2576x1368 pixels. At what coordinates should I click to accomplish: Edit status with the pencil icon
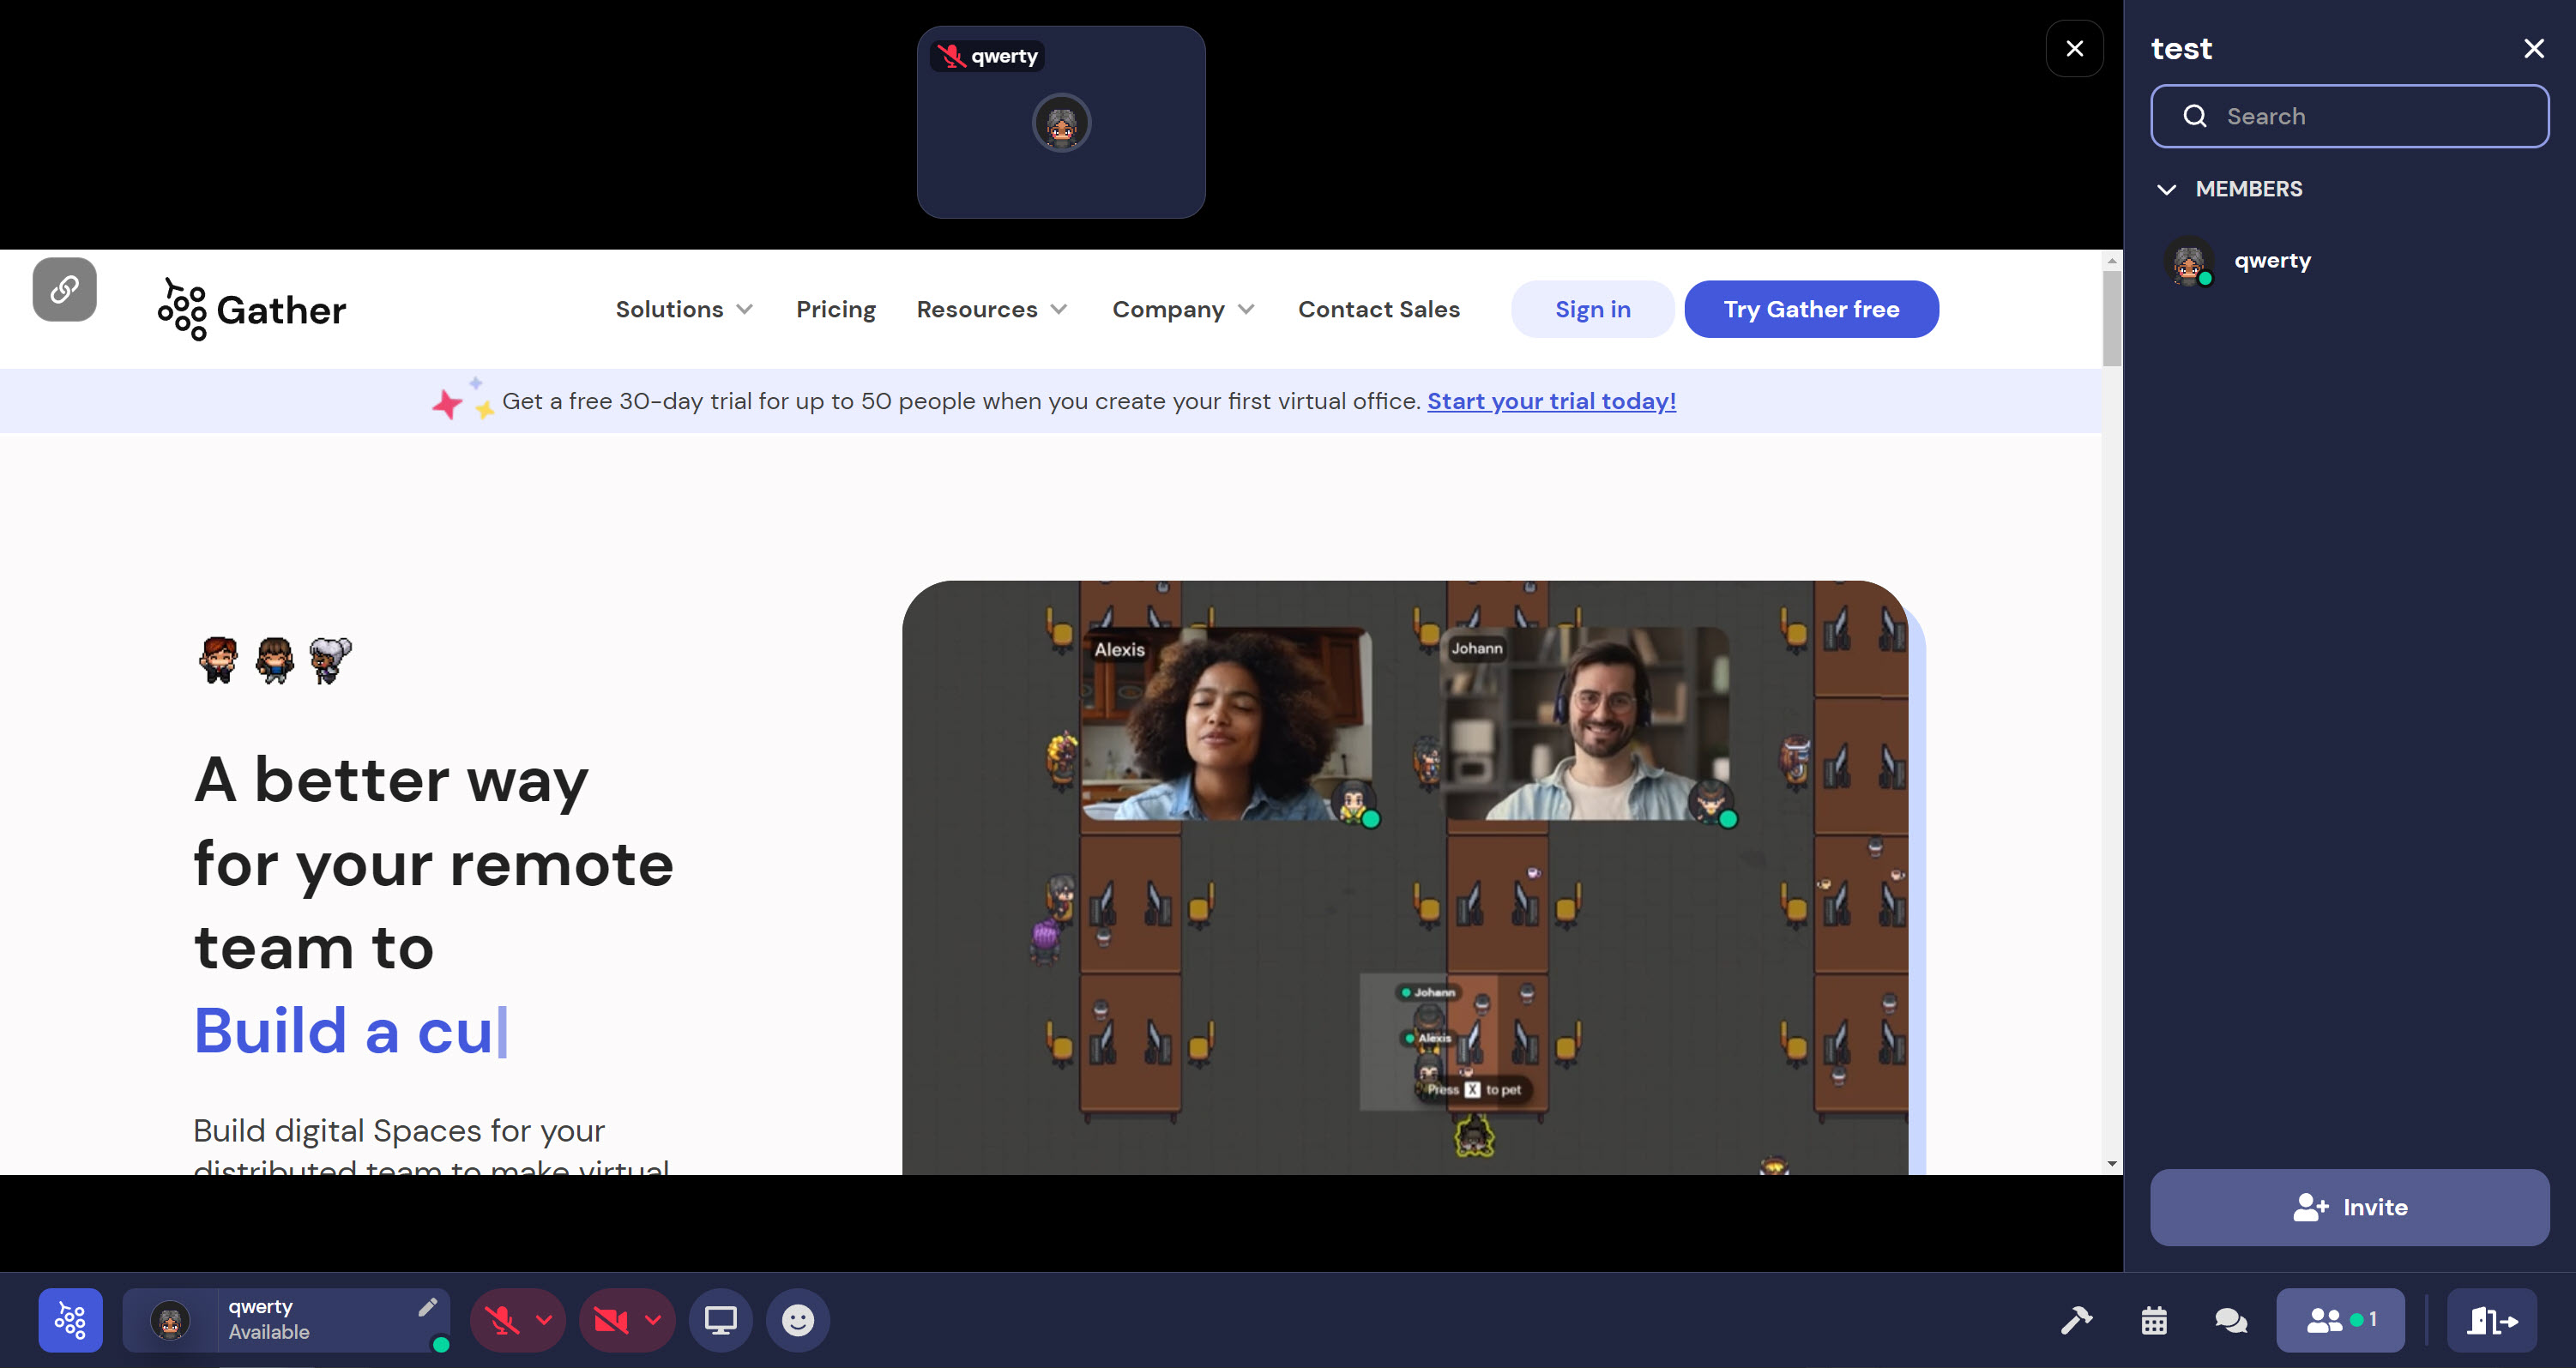pyautogui.click(x=428, y=1306)
